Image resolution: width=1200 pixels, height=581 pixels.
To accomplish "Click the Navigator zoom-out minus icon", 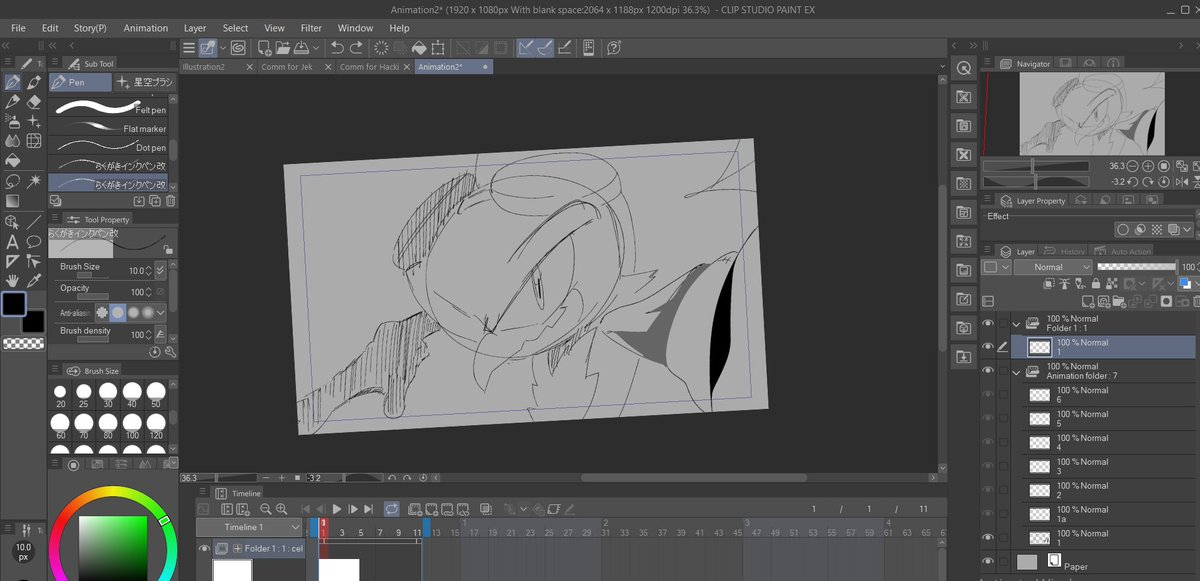I will (x=1134, y=166).
